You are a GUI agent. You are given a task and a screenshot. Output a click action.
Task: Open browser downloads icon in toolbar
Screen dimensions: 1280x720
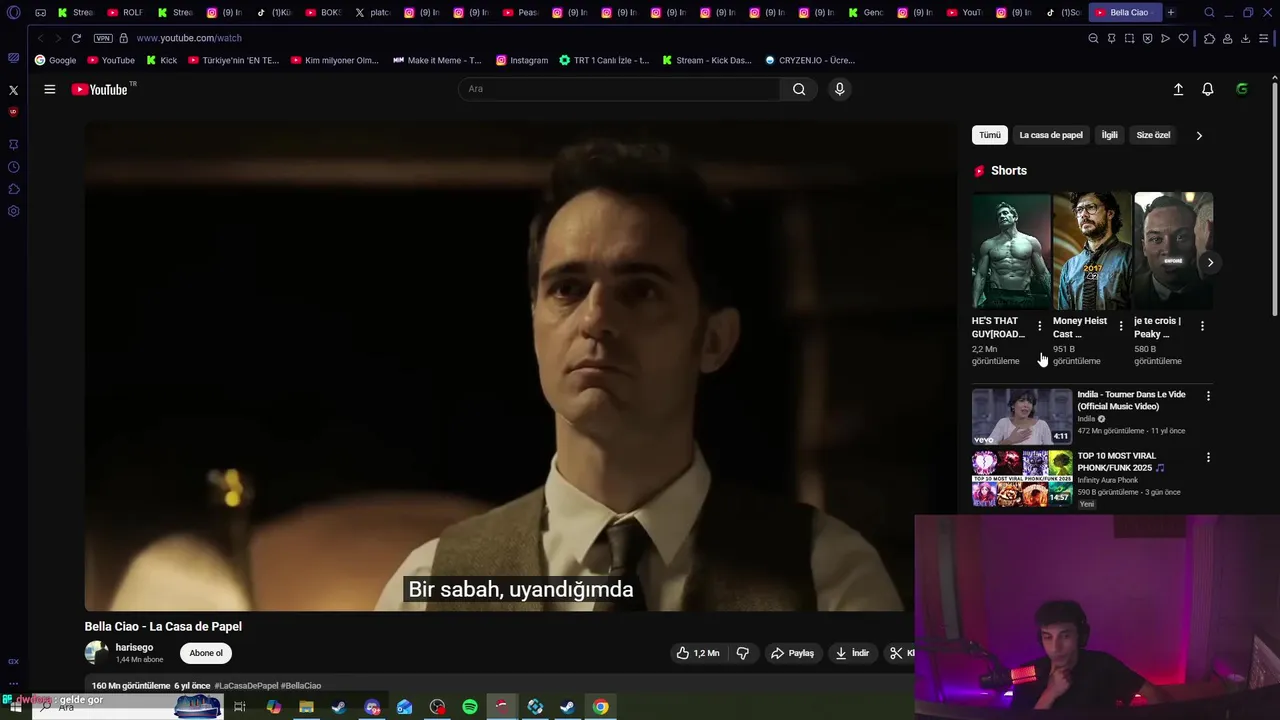tap(1245, 38)
